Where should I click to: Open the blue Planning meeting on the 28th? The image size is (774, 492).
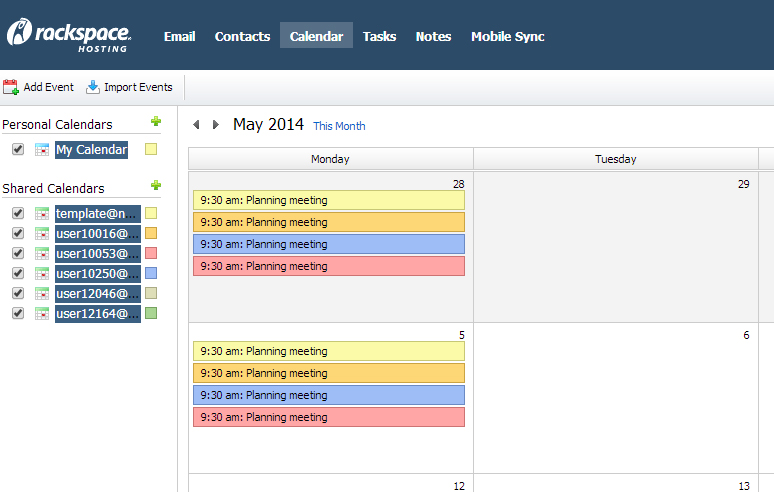[328, 244]
